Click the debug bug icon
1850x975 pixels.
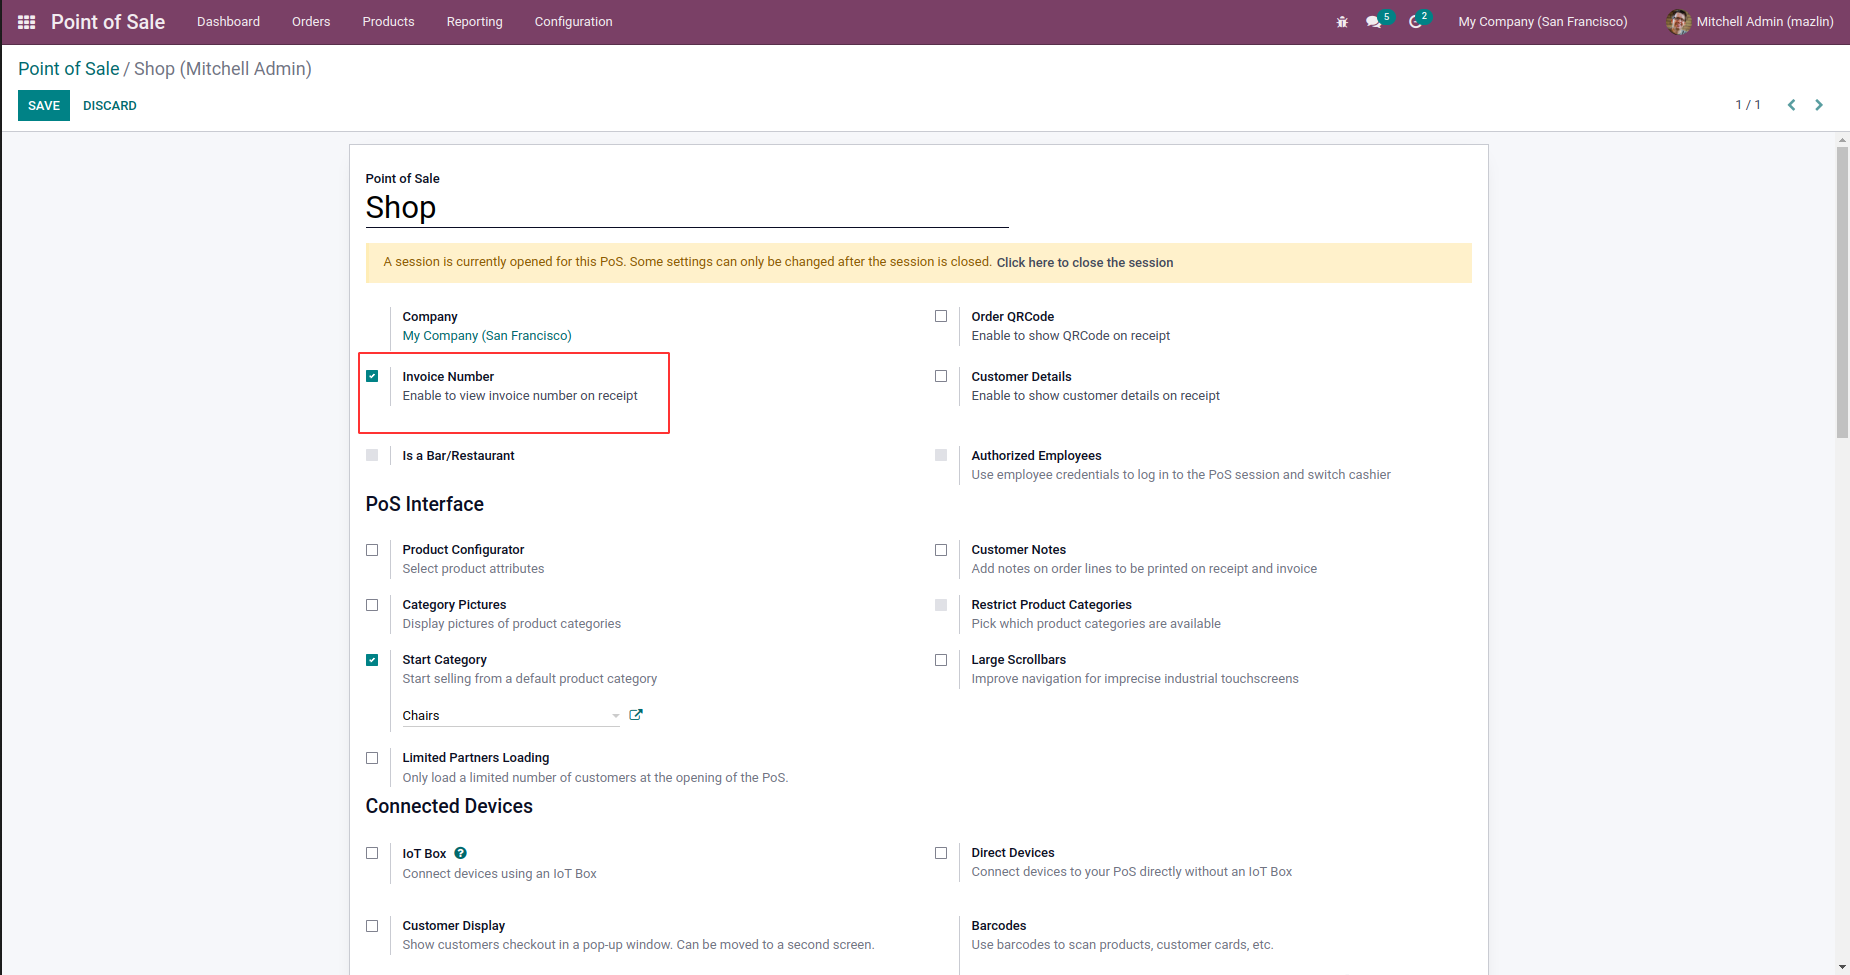pos(1342,22)
